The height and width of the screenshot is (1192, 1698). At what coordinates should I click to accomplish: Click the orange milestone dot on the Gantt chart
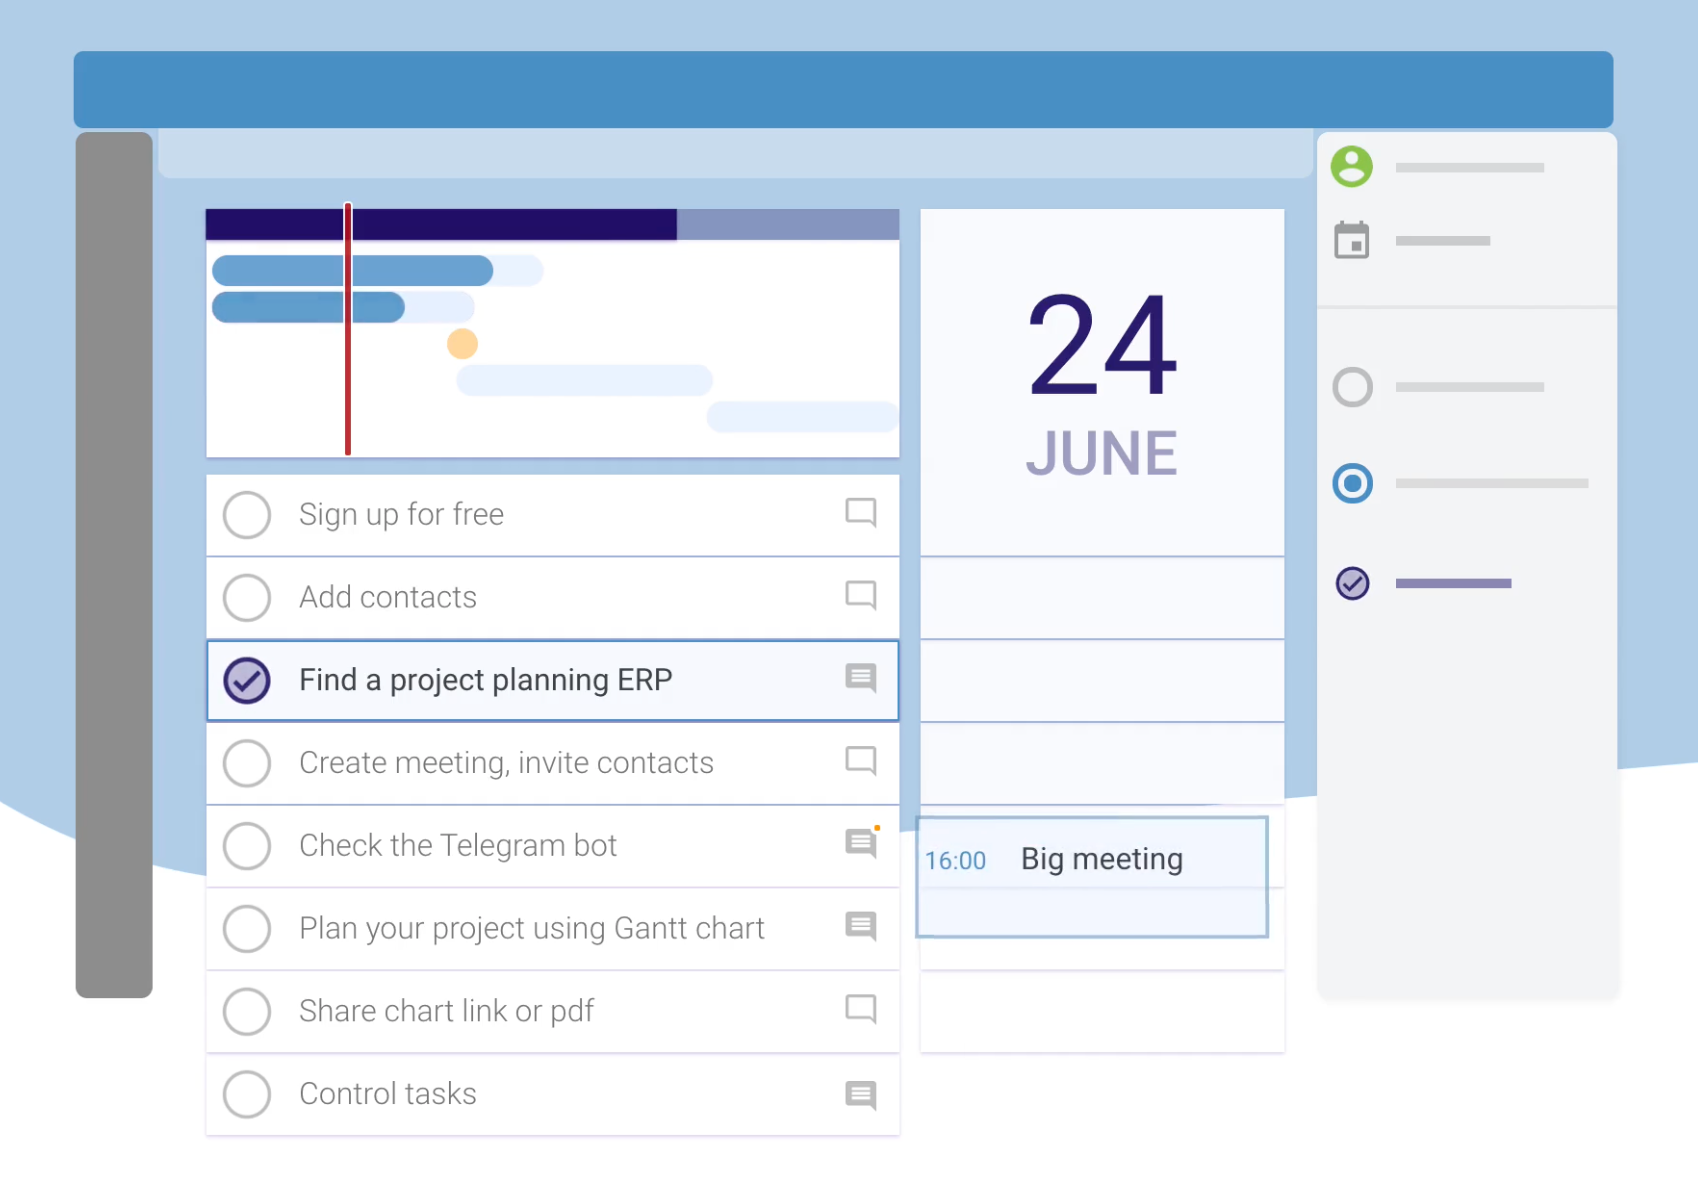point(461,344)
